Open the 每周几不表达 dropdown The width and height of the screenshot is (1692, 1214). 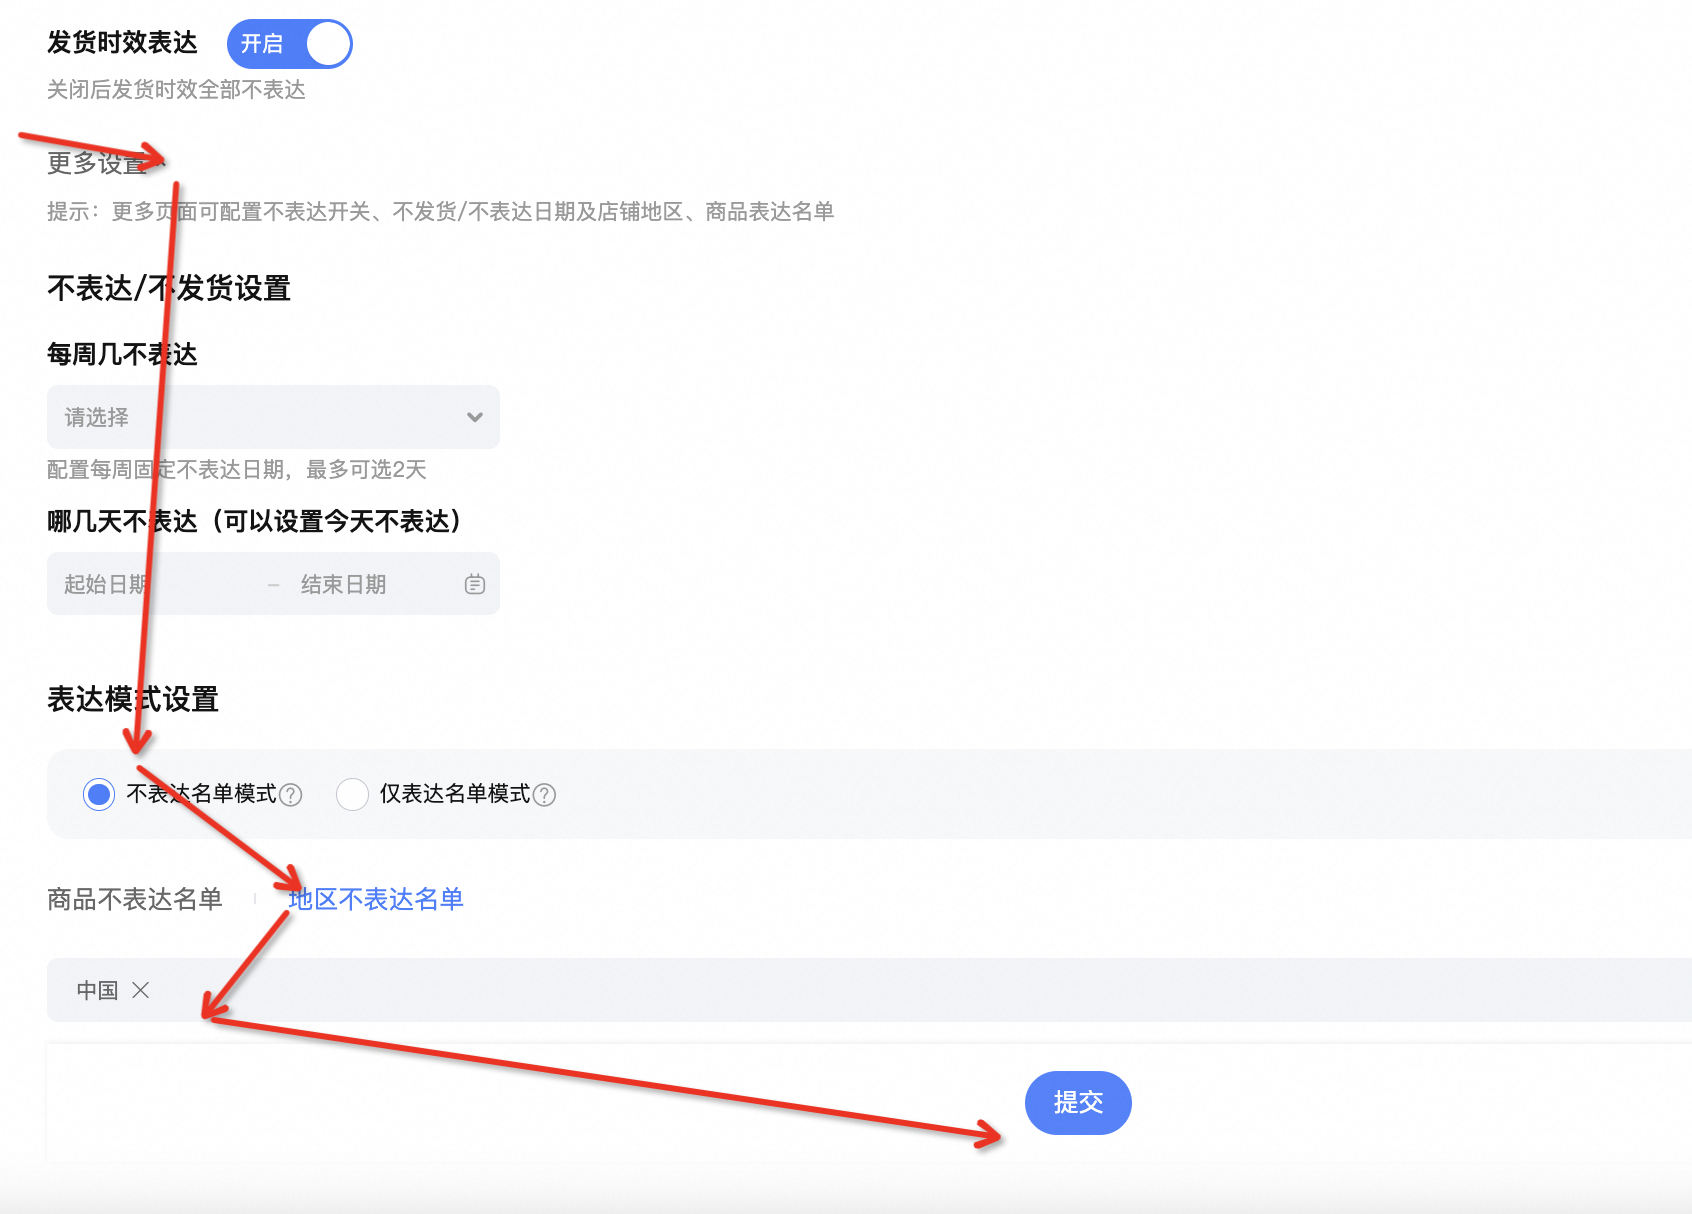click(273, 417)
